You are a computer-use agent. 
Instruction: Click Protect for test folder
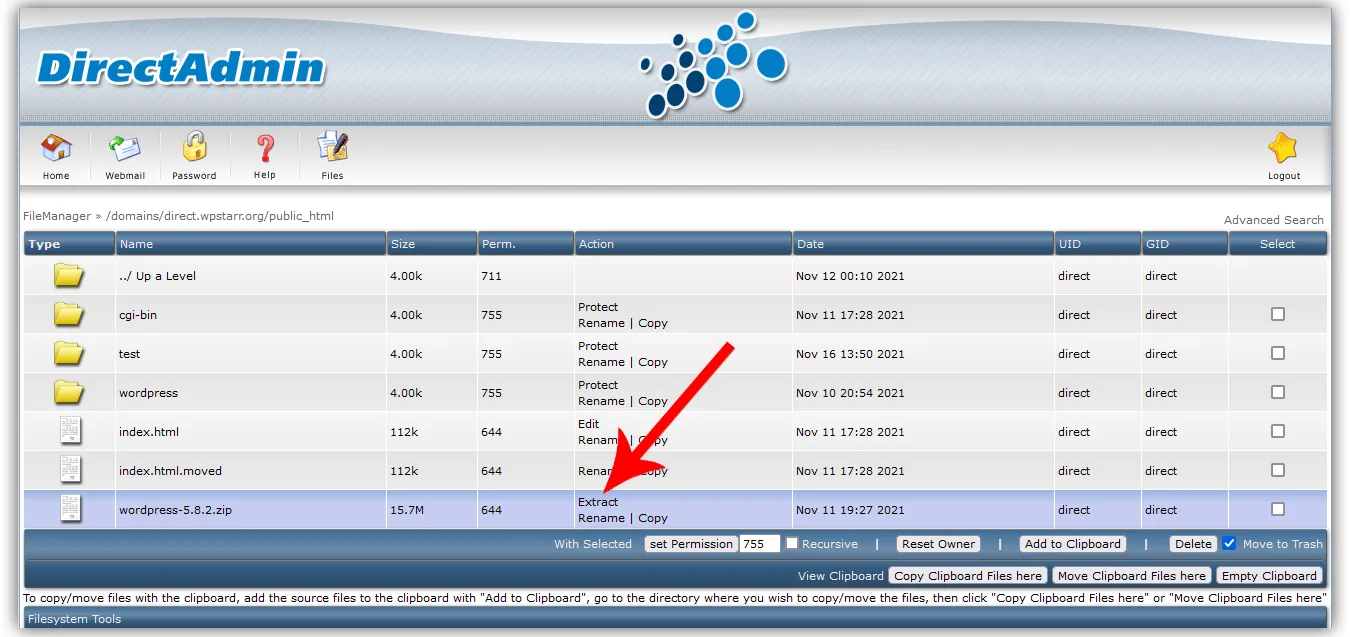point(598,345)
